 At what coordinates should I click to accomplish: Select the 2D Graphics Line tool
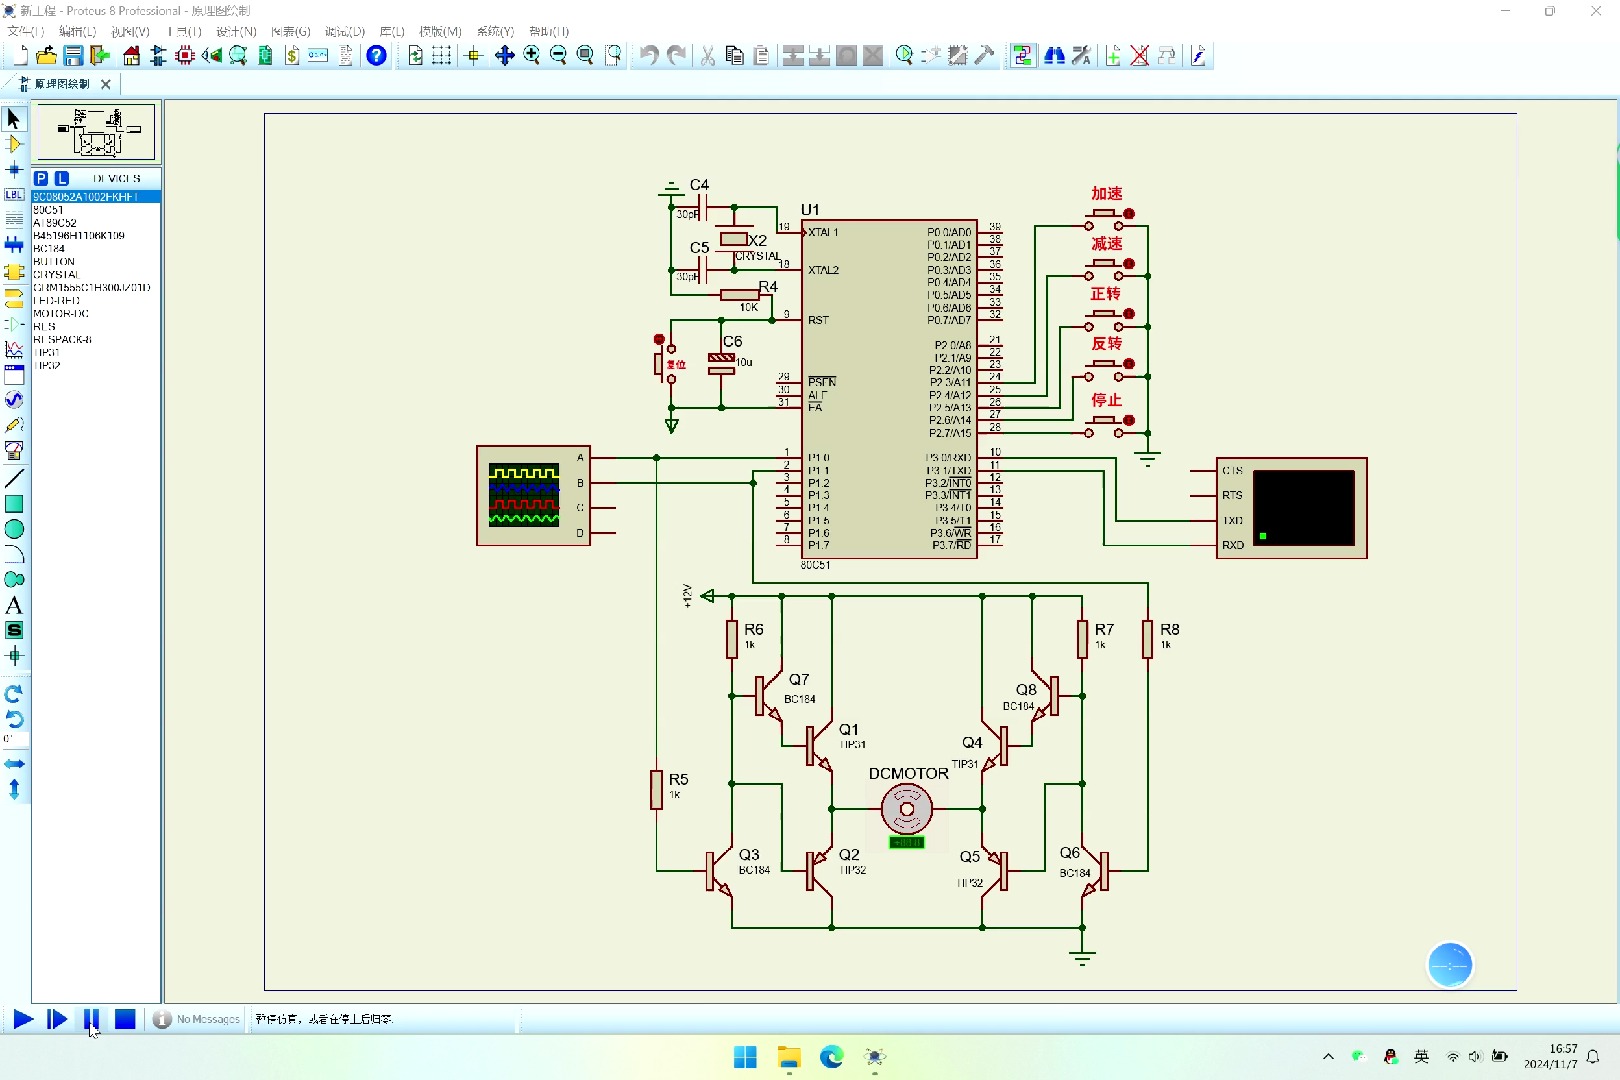tap(14, 479)
